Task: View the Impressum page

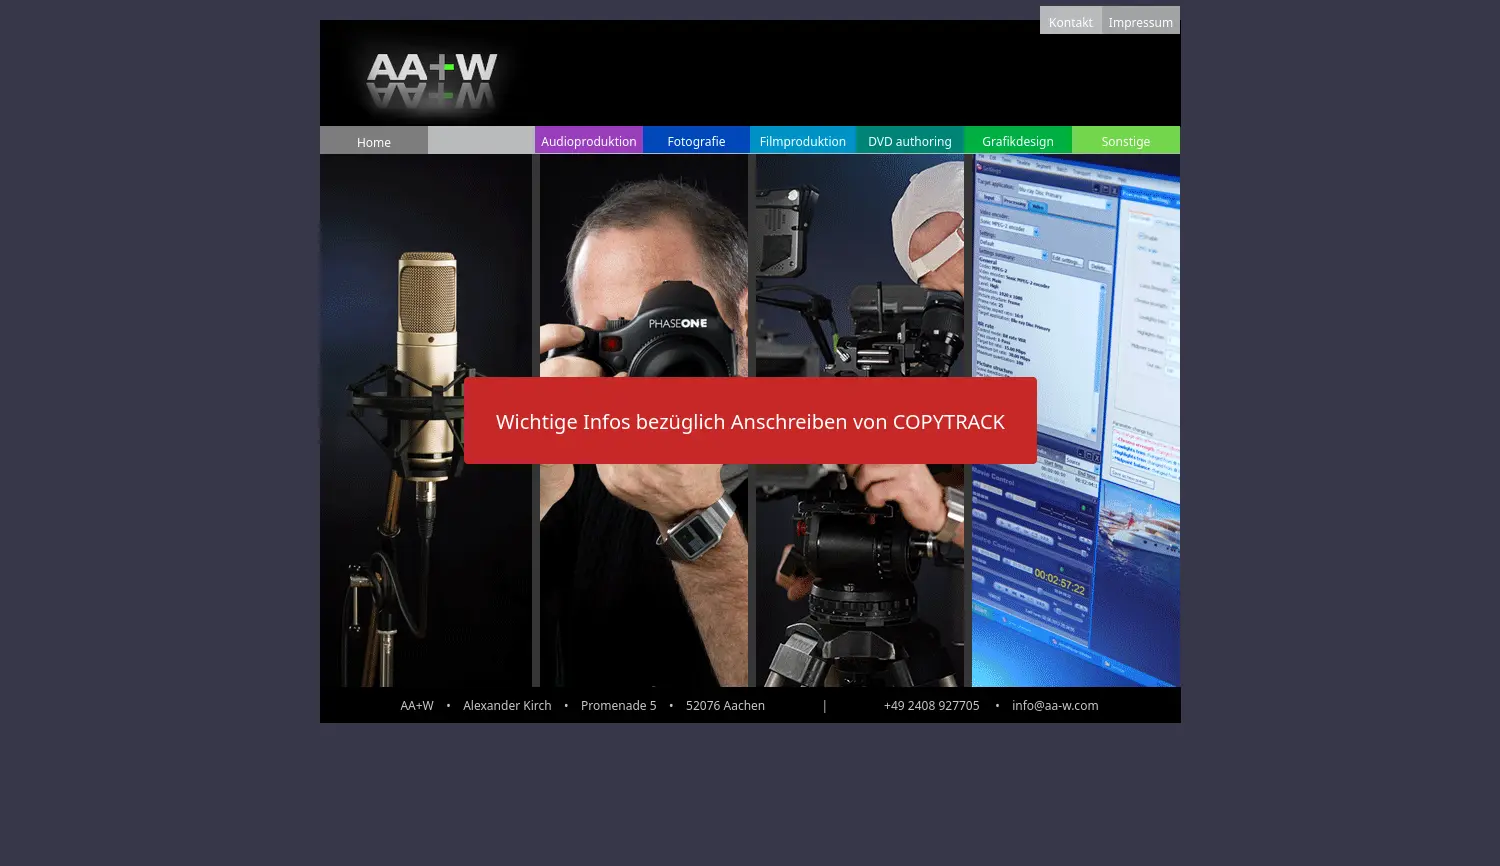Action: coord(1140,22)
